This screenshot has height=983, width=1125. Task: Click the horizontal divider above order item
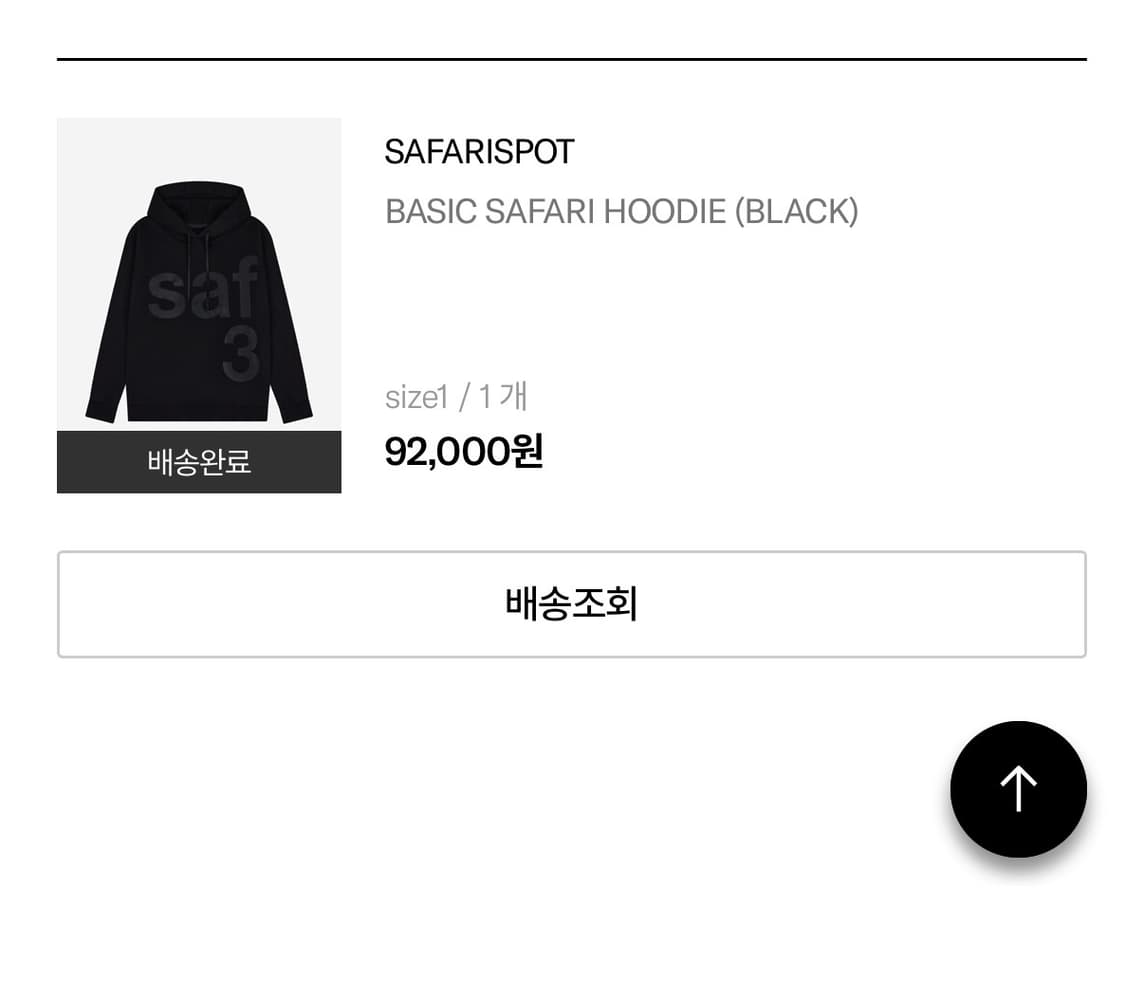click(572, 59)
